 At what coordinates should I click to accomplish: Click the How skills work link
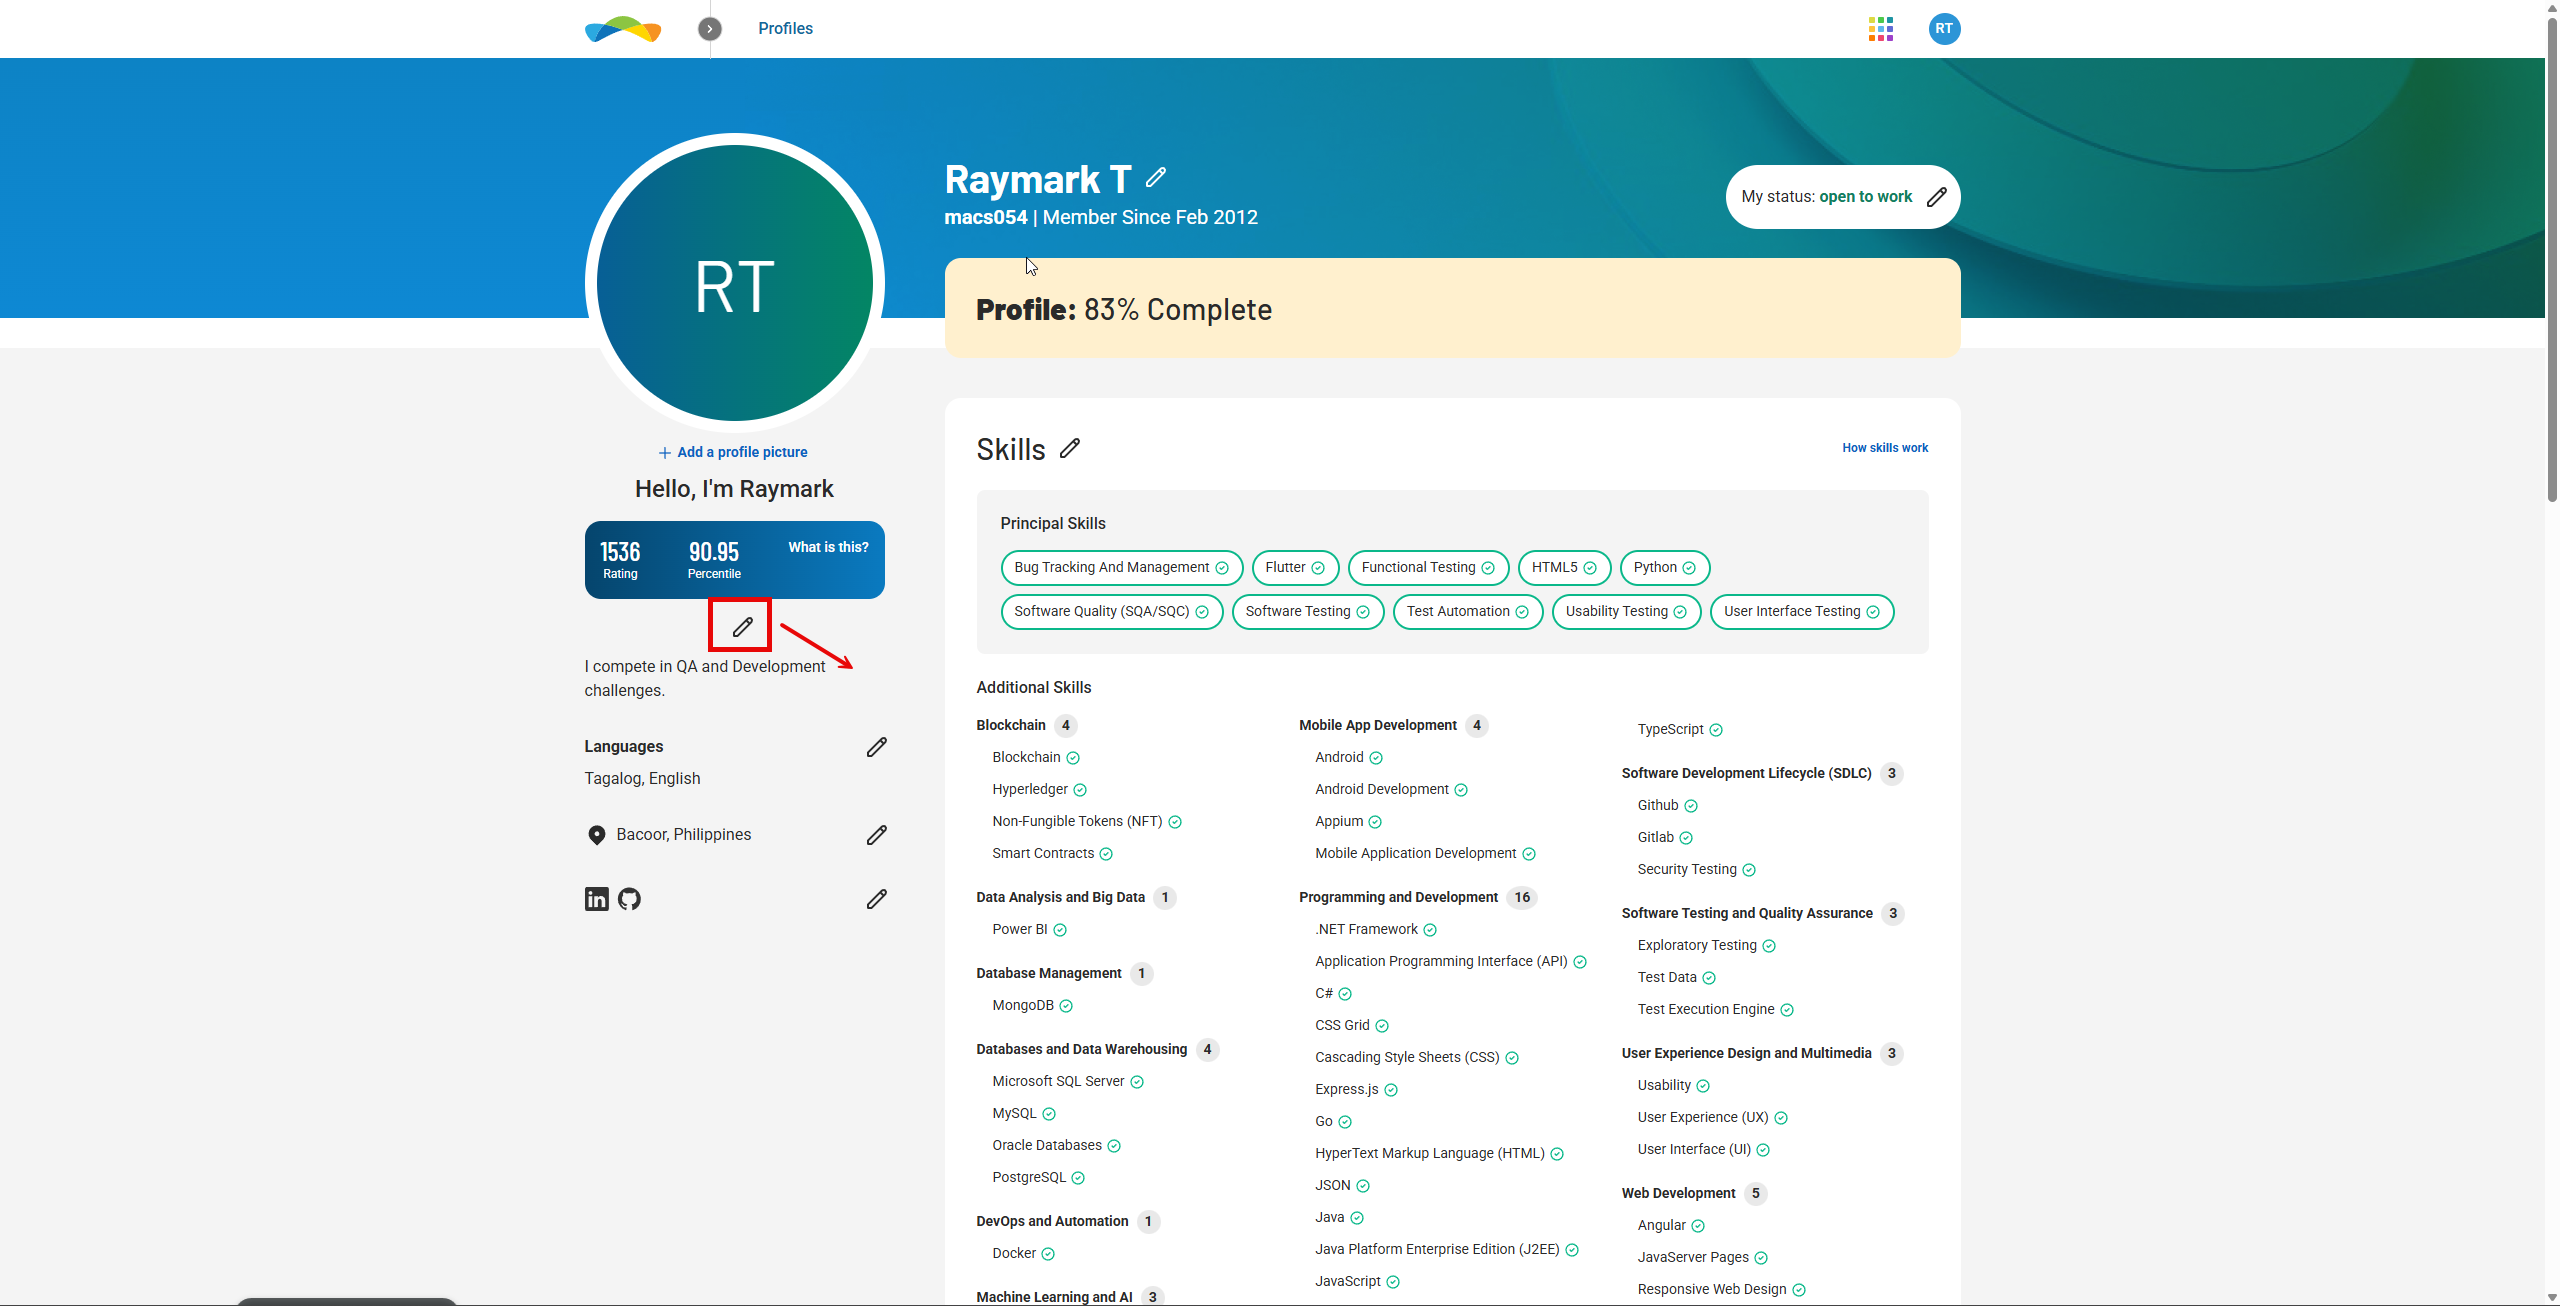pyautogui.click(x=1884, y=448)
